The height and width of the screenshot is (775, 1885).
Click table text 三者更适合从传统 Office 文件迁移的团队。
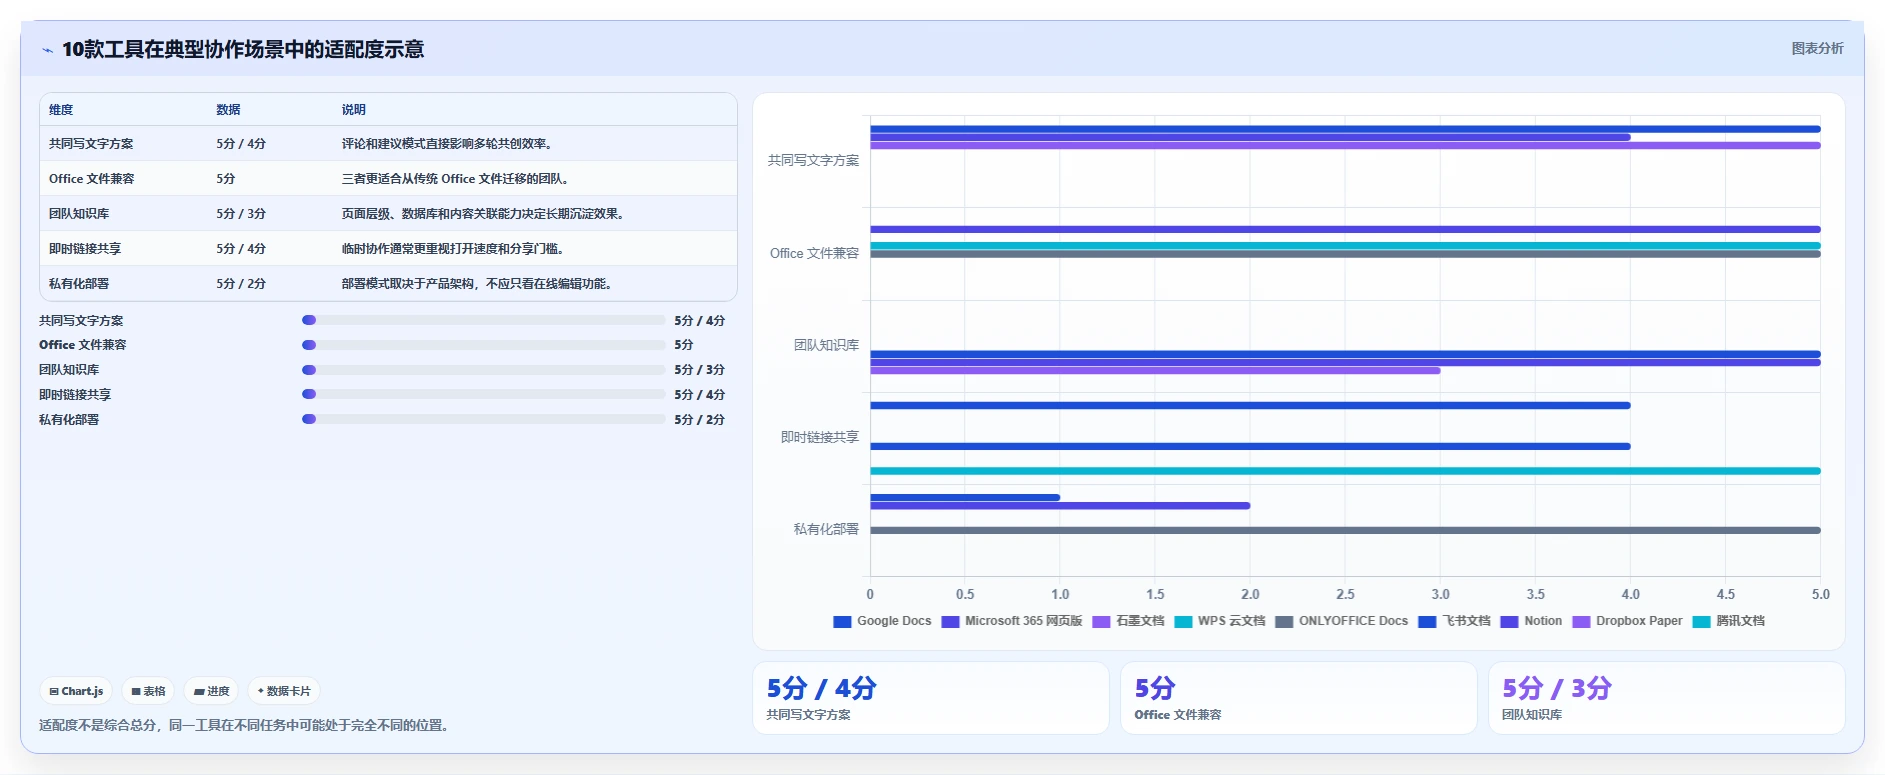tap(456, 179)
